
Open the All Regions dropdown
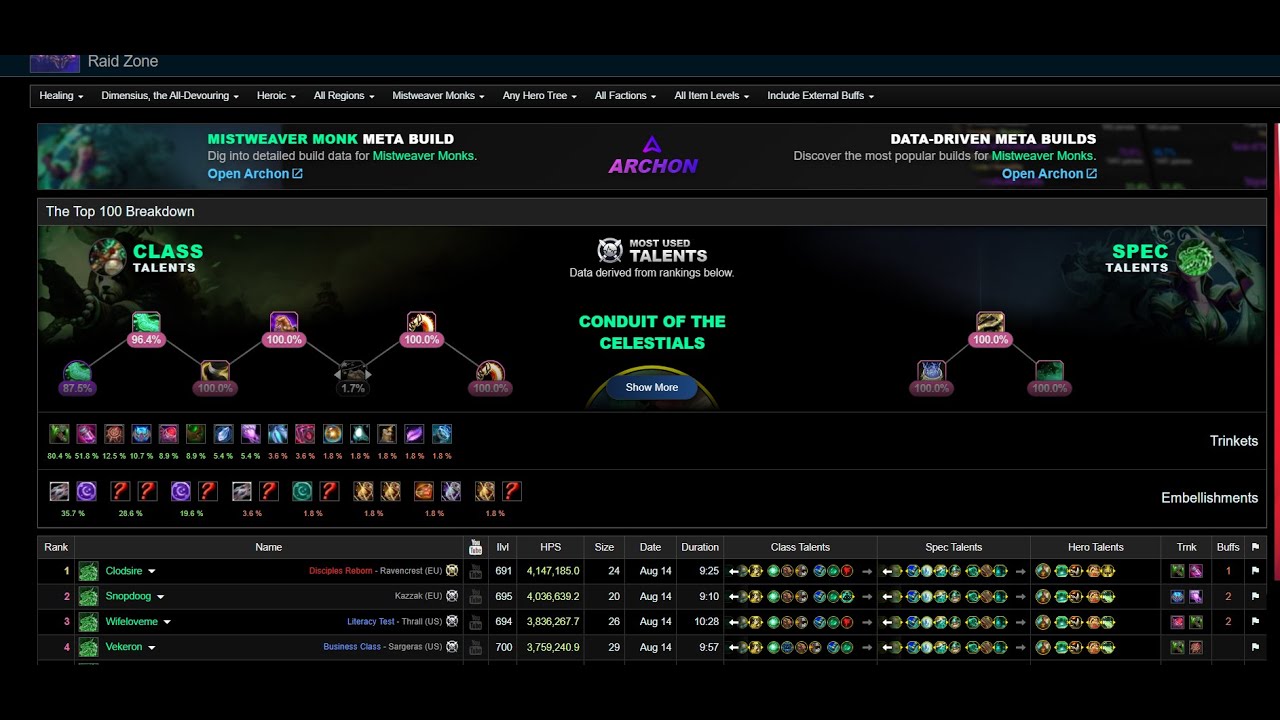344,96
